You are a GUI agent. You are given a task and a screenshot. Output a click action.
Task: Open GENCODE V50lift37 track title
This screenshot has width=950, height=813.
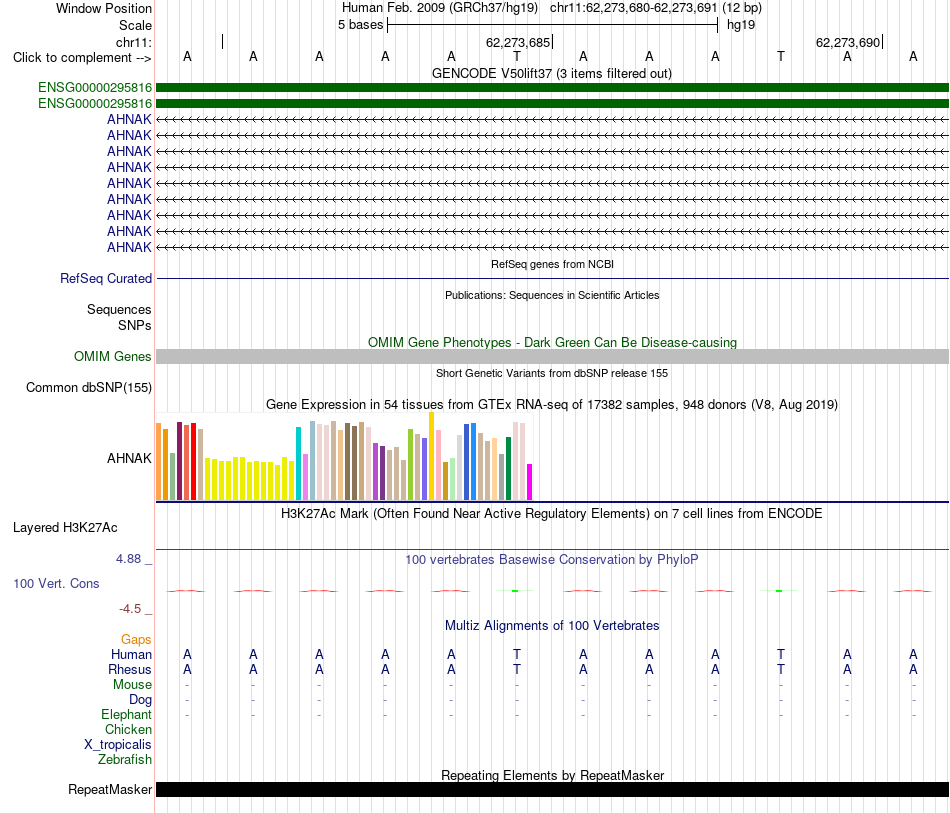pyautogui.click(x=551, y=73)
